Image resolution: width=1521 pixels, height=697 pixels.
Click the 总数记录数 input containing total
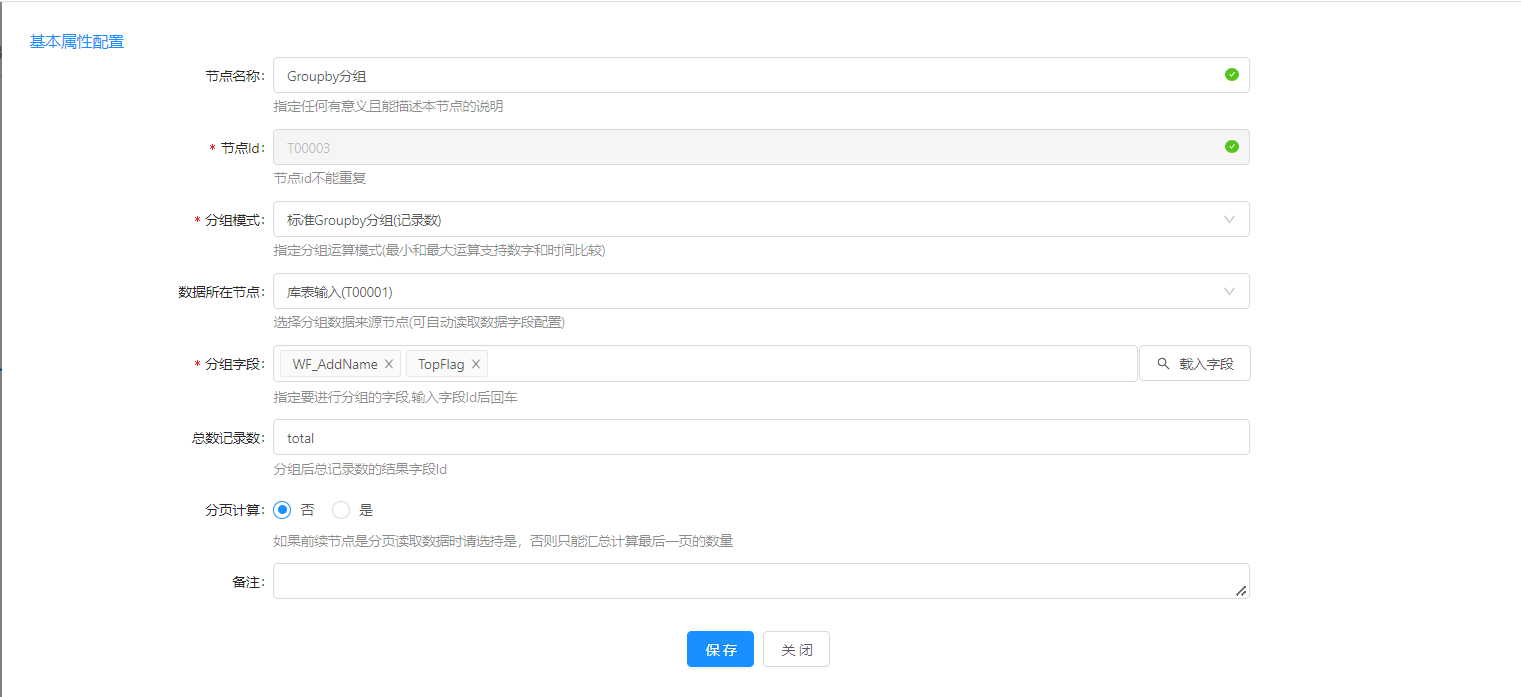click(x=760, y=437)
